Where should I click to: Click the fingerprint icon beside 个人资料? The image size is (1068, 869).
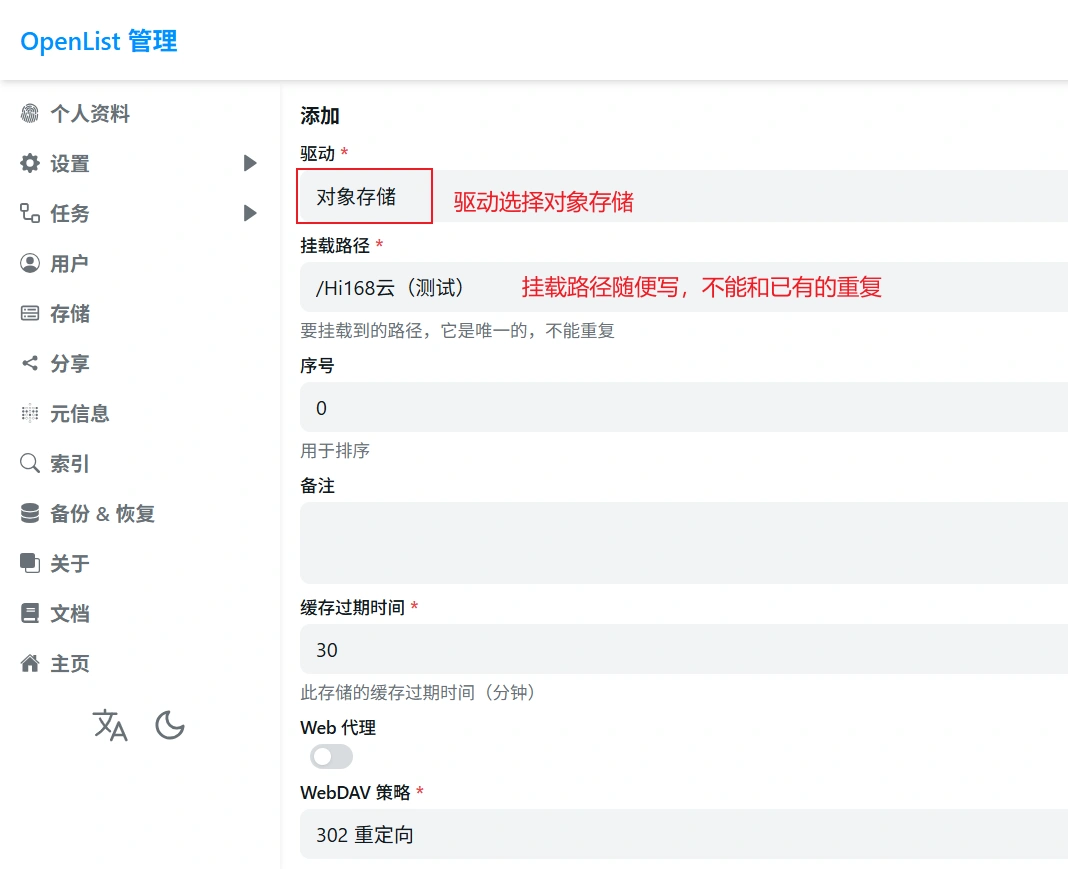pos(30,114)
